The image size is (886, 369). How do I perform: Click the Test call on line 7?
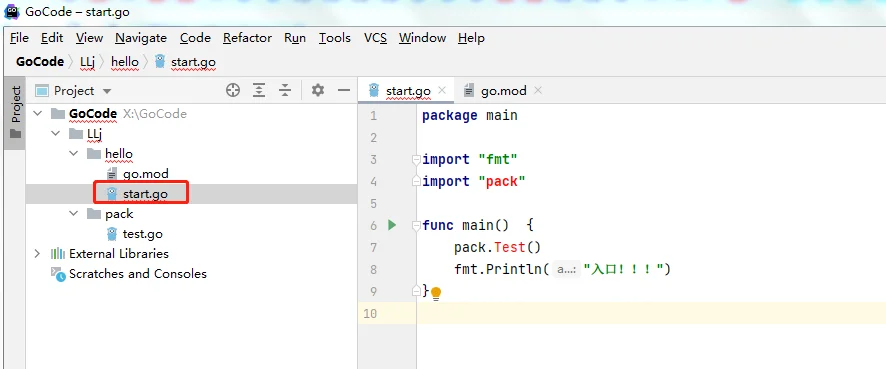tap(510, 247)
